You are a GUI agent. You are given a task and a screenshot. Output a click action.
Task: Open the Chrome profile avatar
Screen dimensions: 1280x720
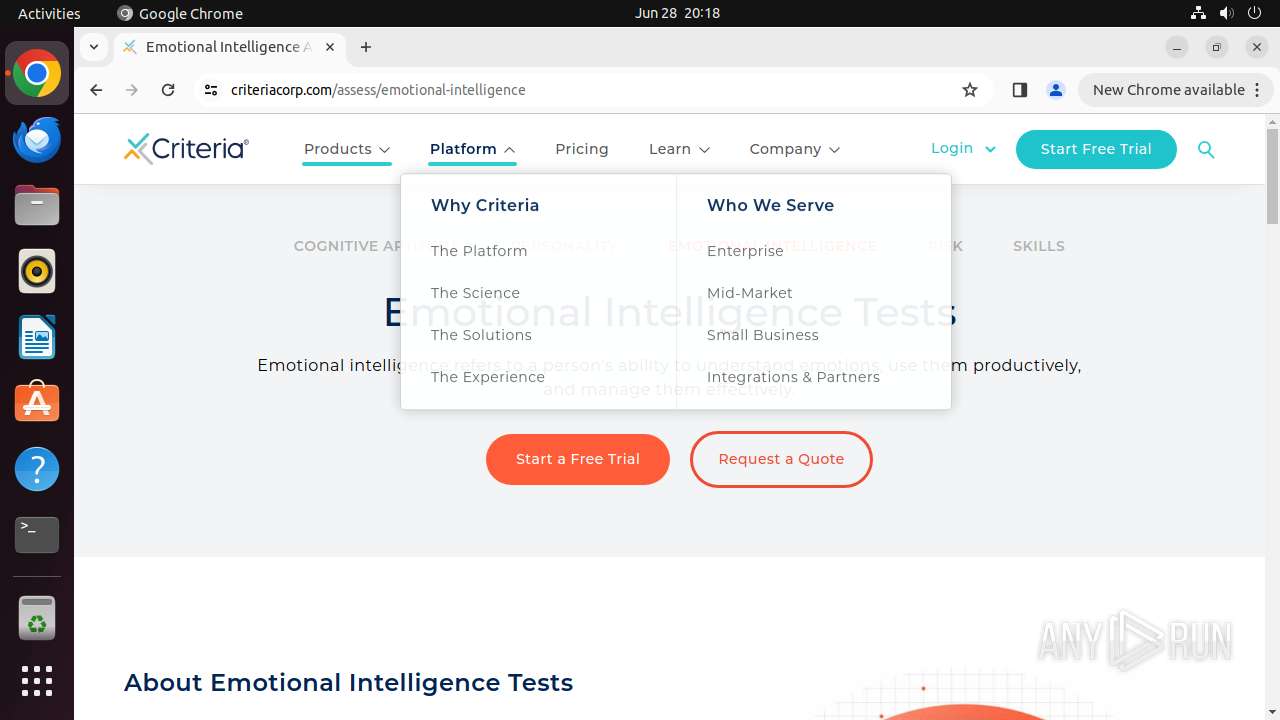pyautogui.click(x=1056, y=90)
